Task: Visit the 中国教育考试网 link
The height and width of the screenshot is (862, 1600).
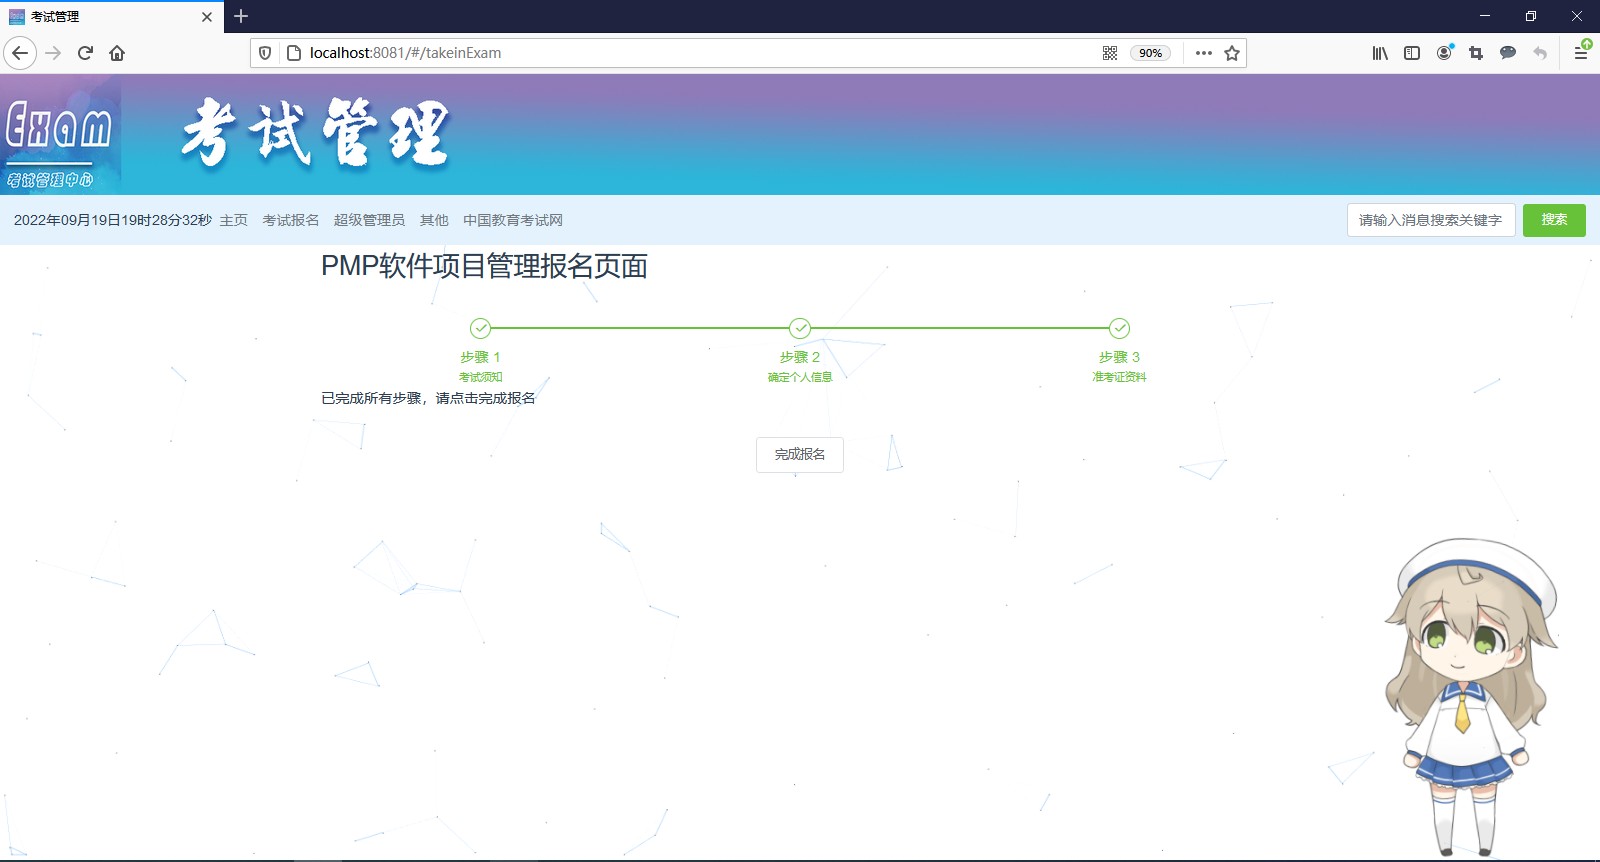Action: (x=513, y=220)
